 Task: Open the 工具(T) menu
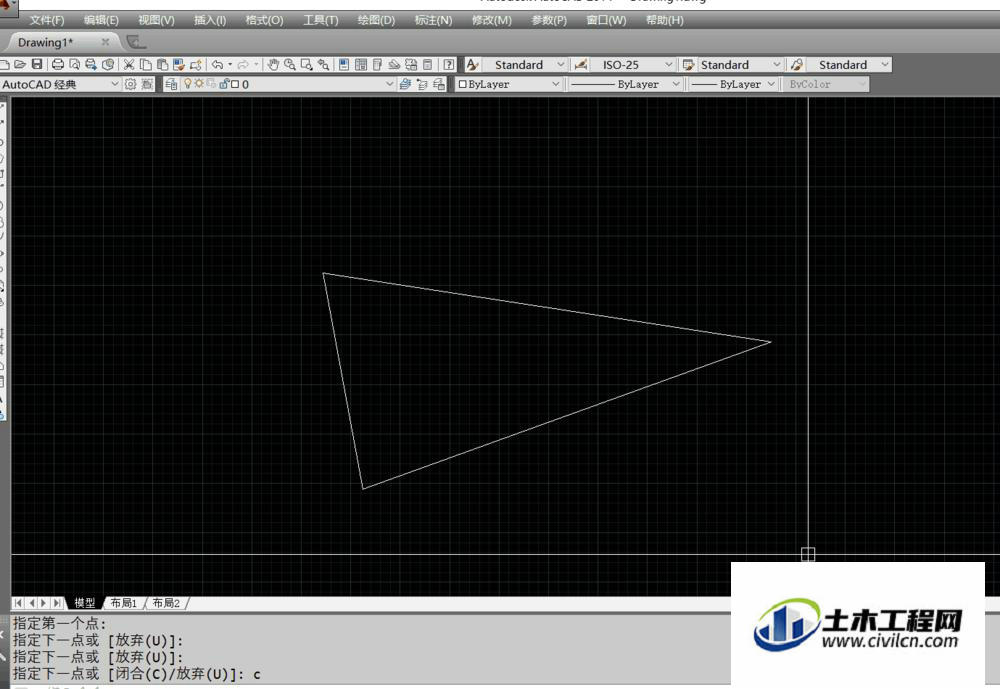pos(320,20)
